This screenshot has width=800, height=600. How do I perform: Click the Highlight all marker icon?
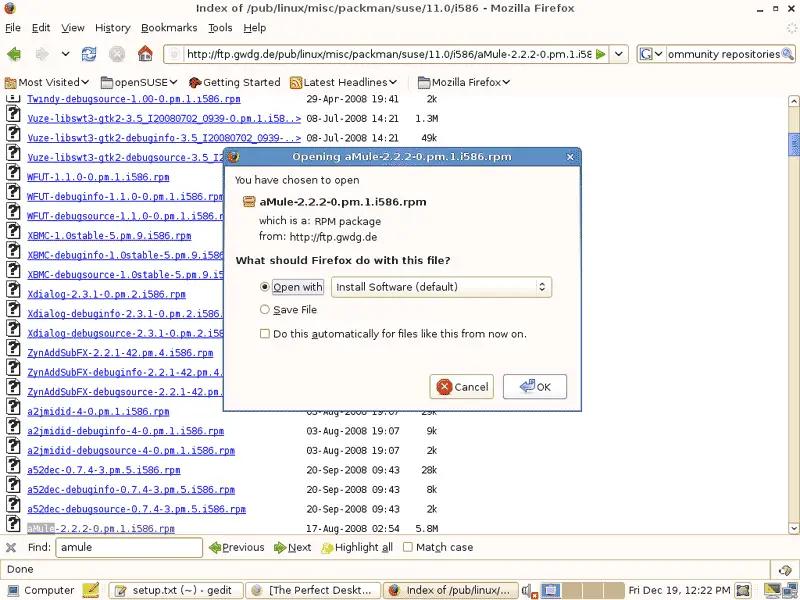(x=327, y=547)
